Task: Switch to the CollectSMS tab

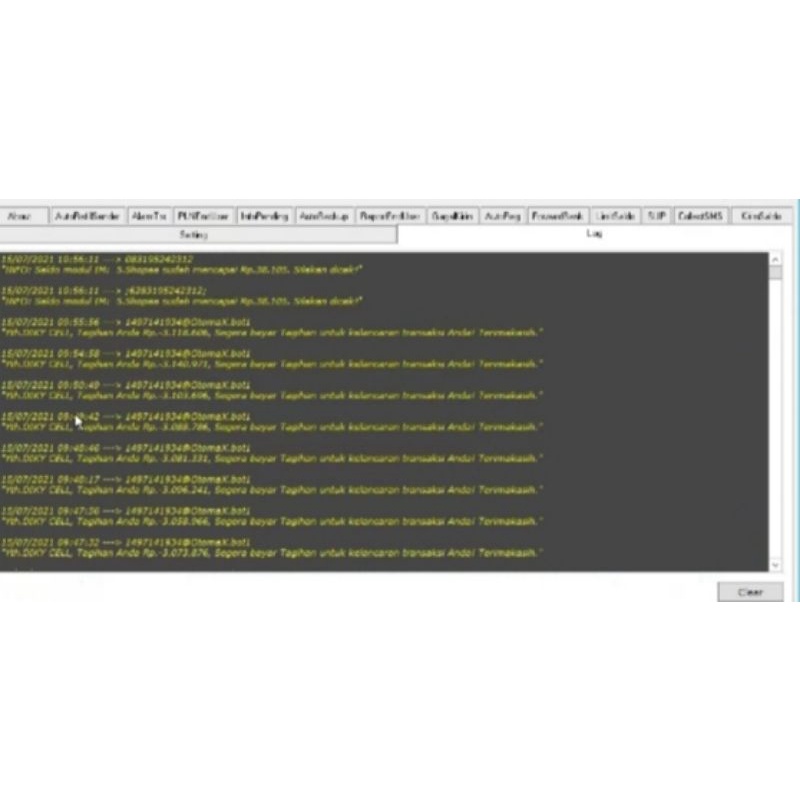Action: (699, 213)
